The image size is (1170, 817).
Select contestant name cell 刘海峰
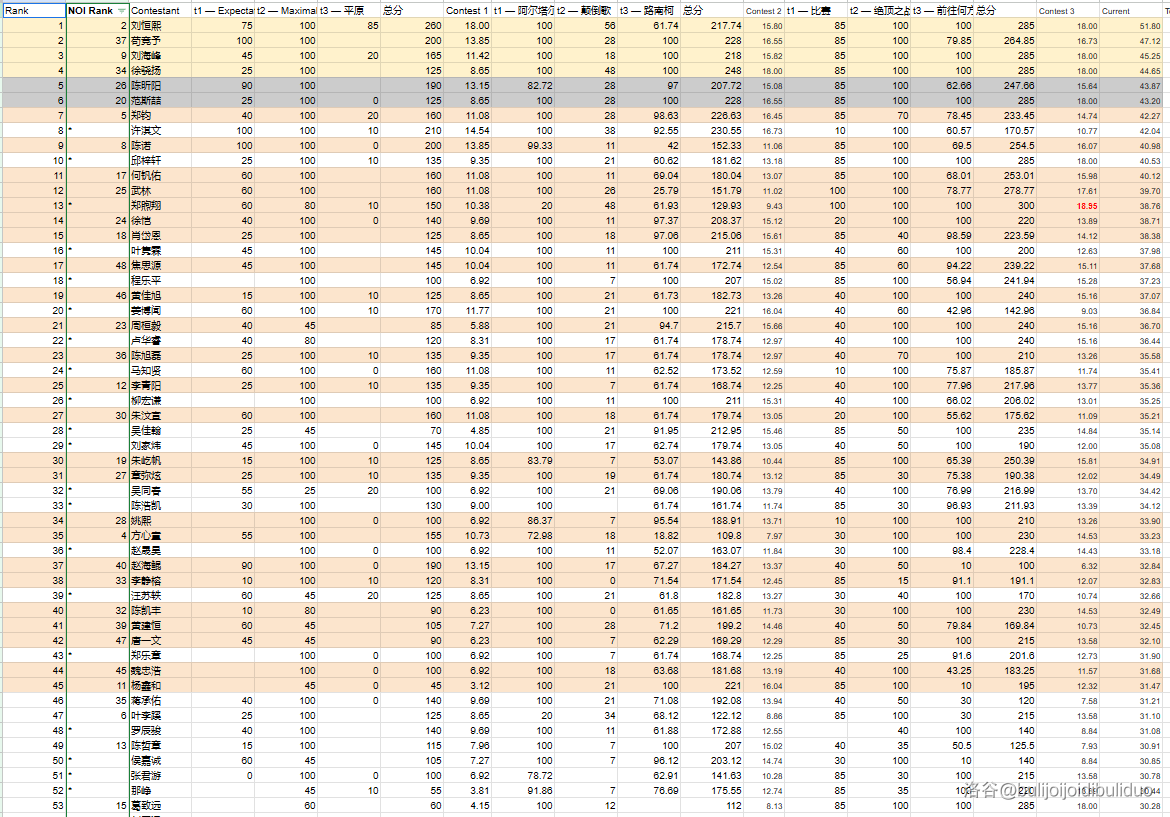click(158, 56)
